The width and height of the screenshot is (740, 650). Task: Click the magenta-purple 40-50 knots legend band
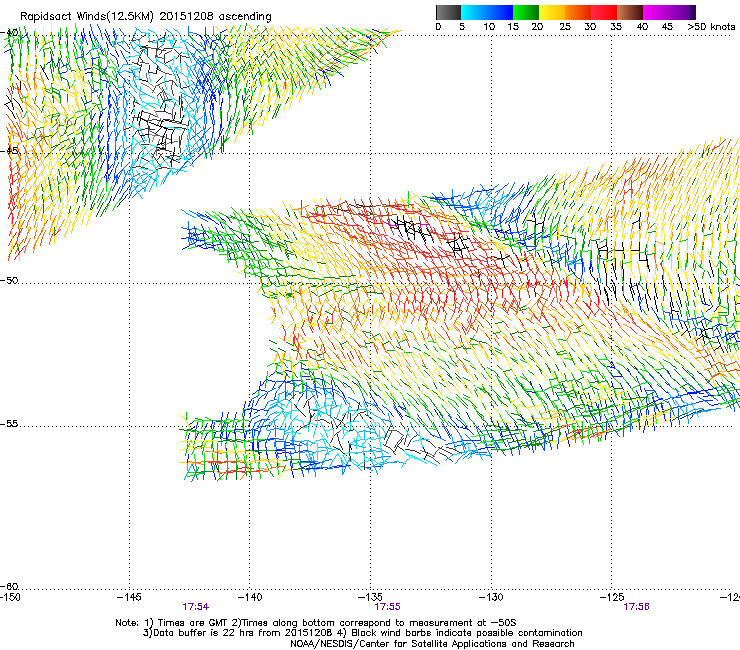[669, 12]
